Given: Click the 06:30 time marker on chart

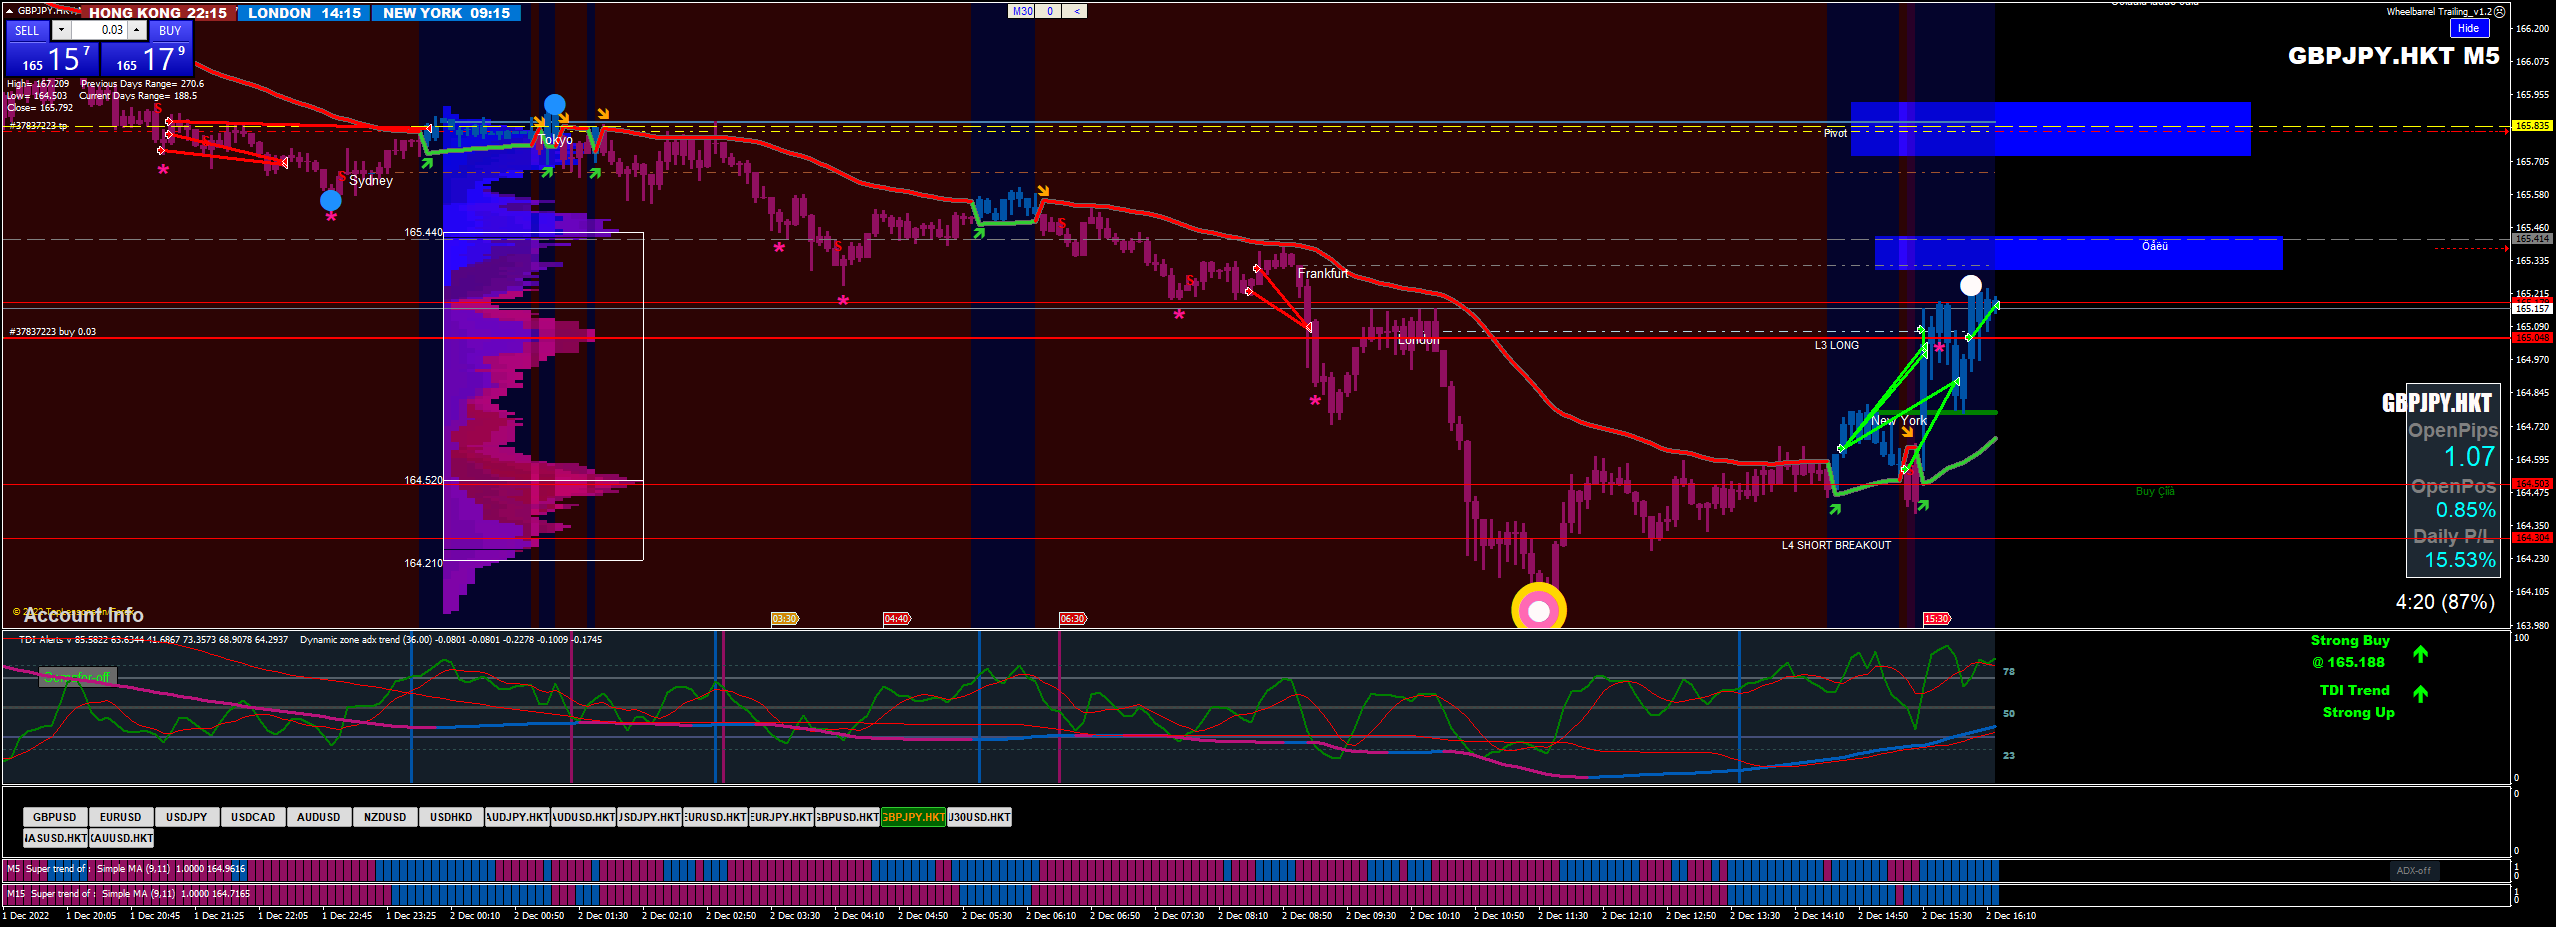Looking at the screenshot, I should [x=1073, y=619].
